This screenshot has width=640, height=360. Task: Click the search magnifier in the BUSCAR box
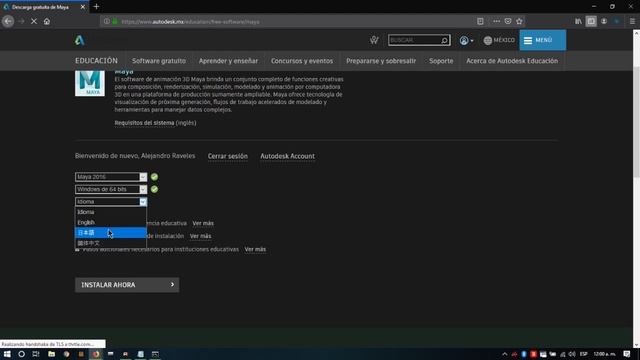tap(444, 40)
